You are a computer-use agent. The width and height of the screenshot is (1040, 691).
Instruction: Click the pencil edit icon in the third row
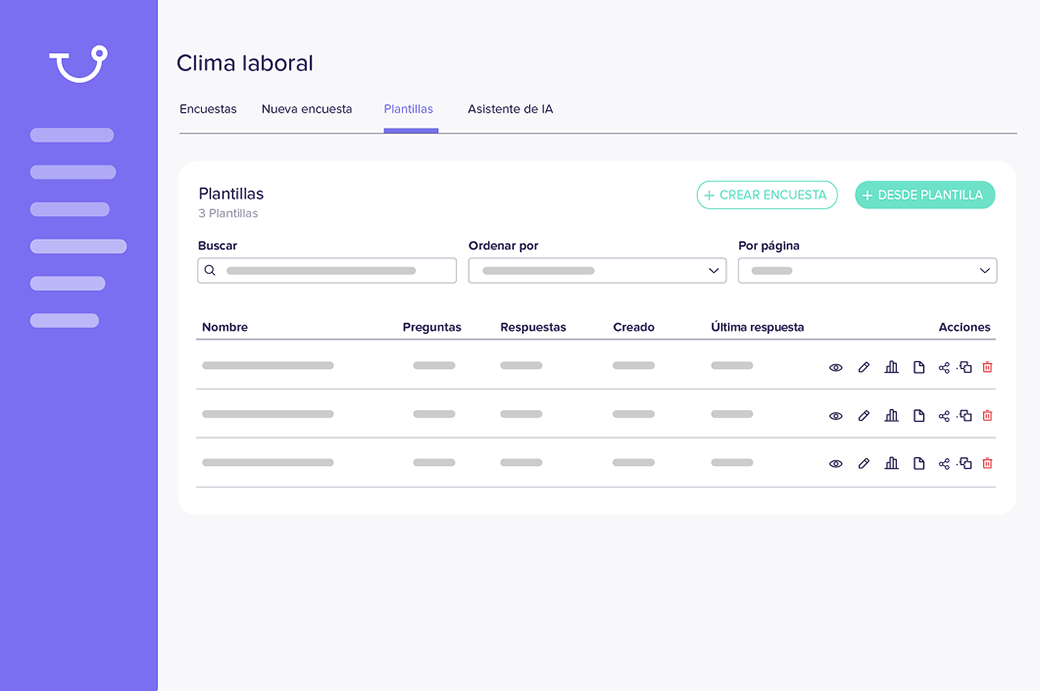click(x=864, y=464)
